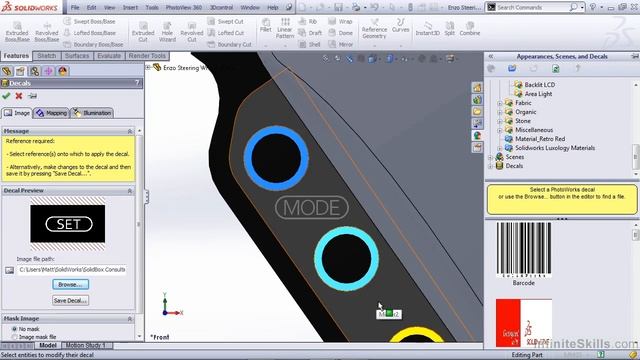Open the PhotoView 360 menu

point(184,7)
